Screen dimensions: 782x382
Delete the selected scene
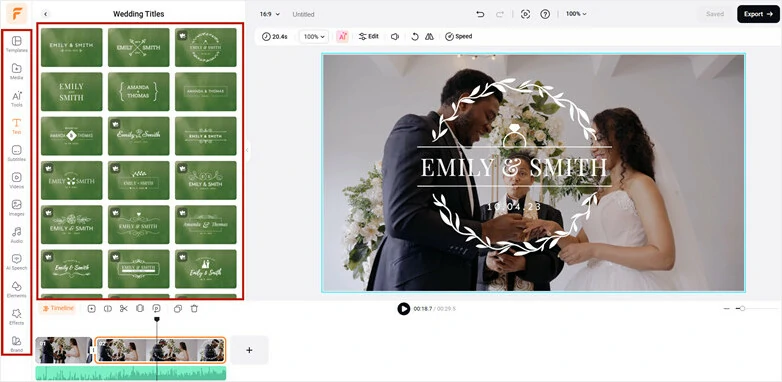195,309
